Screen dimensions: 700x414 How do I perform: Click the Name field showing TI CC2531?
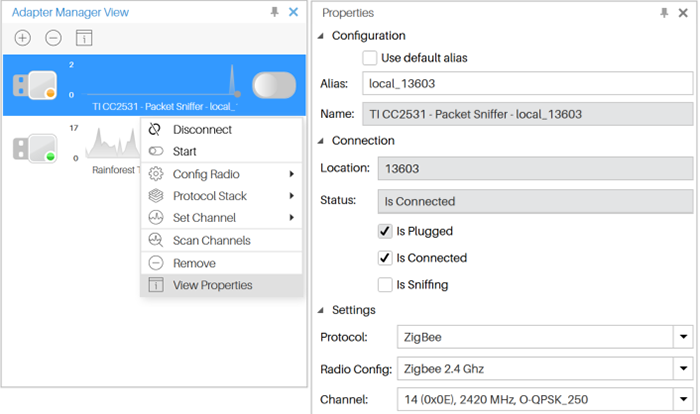coord(528,114)
